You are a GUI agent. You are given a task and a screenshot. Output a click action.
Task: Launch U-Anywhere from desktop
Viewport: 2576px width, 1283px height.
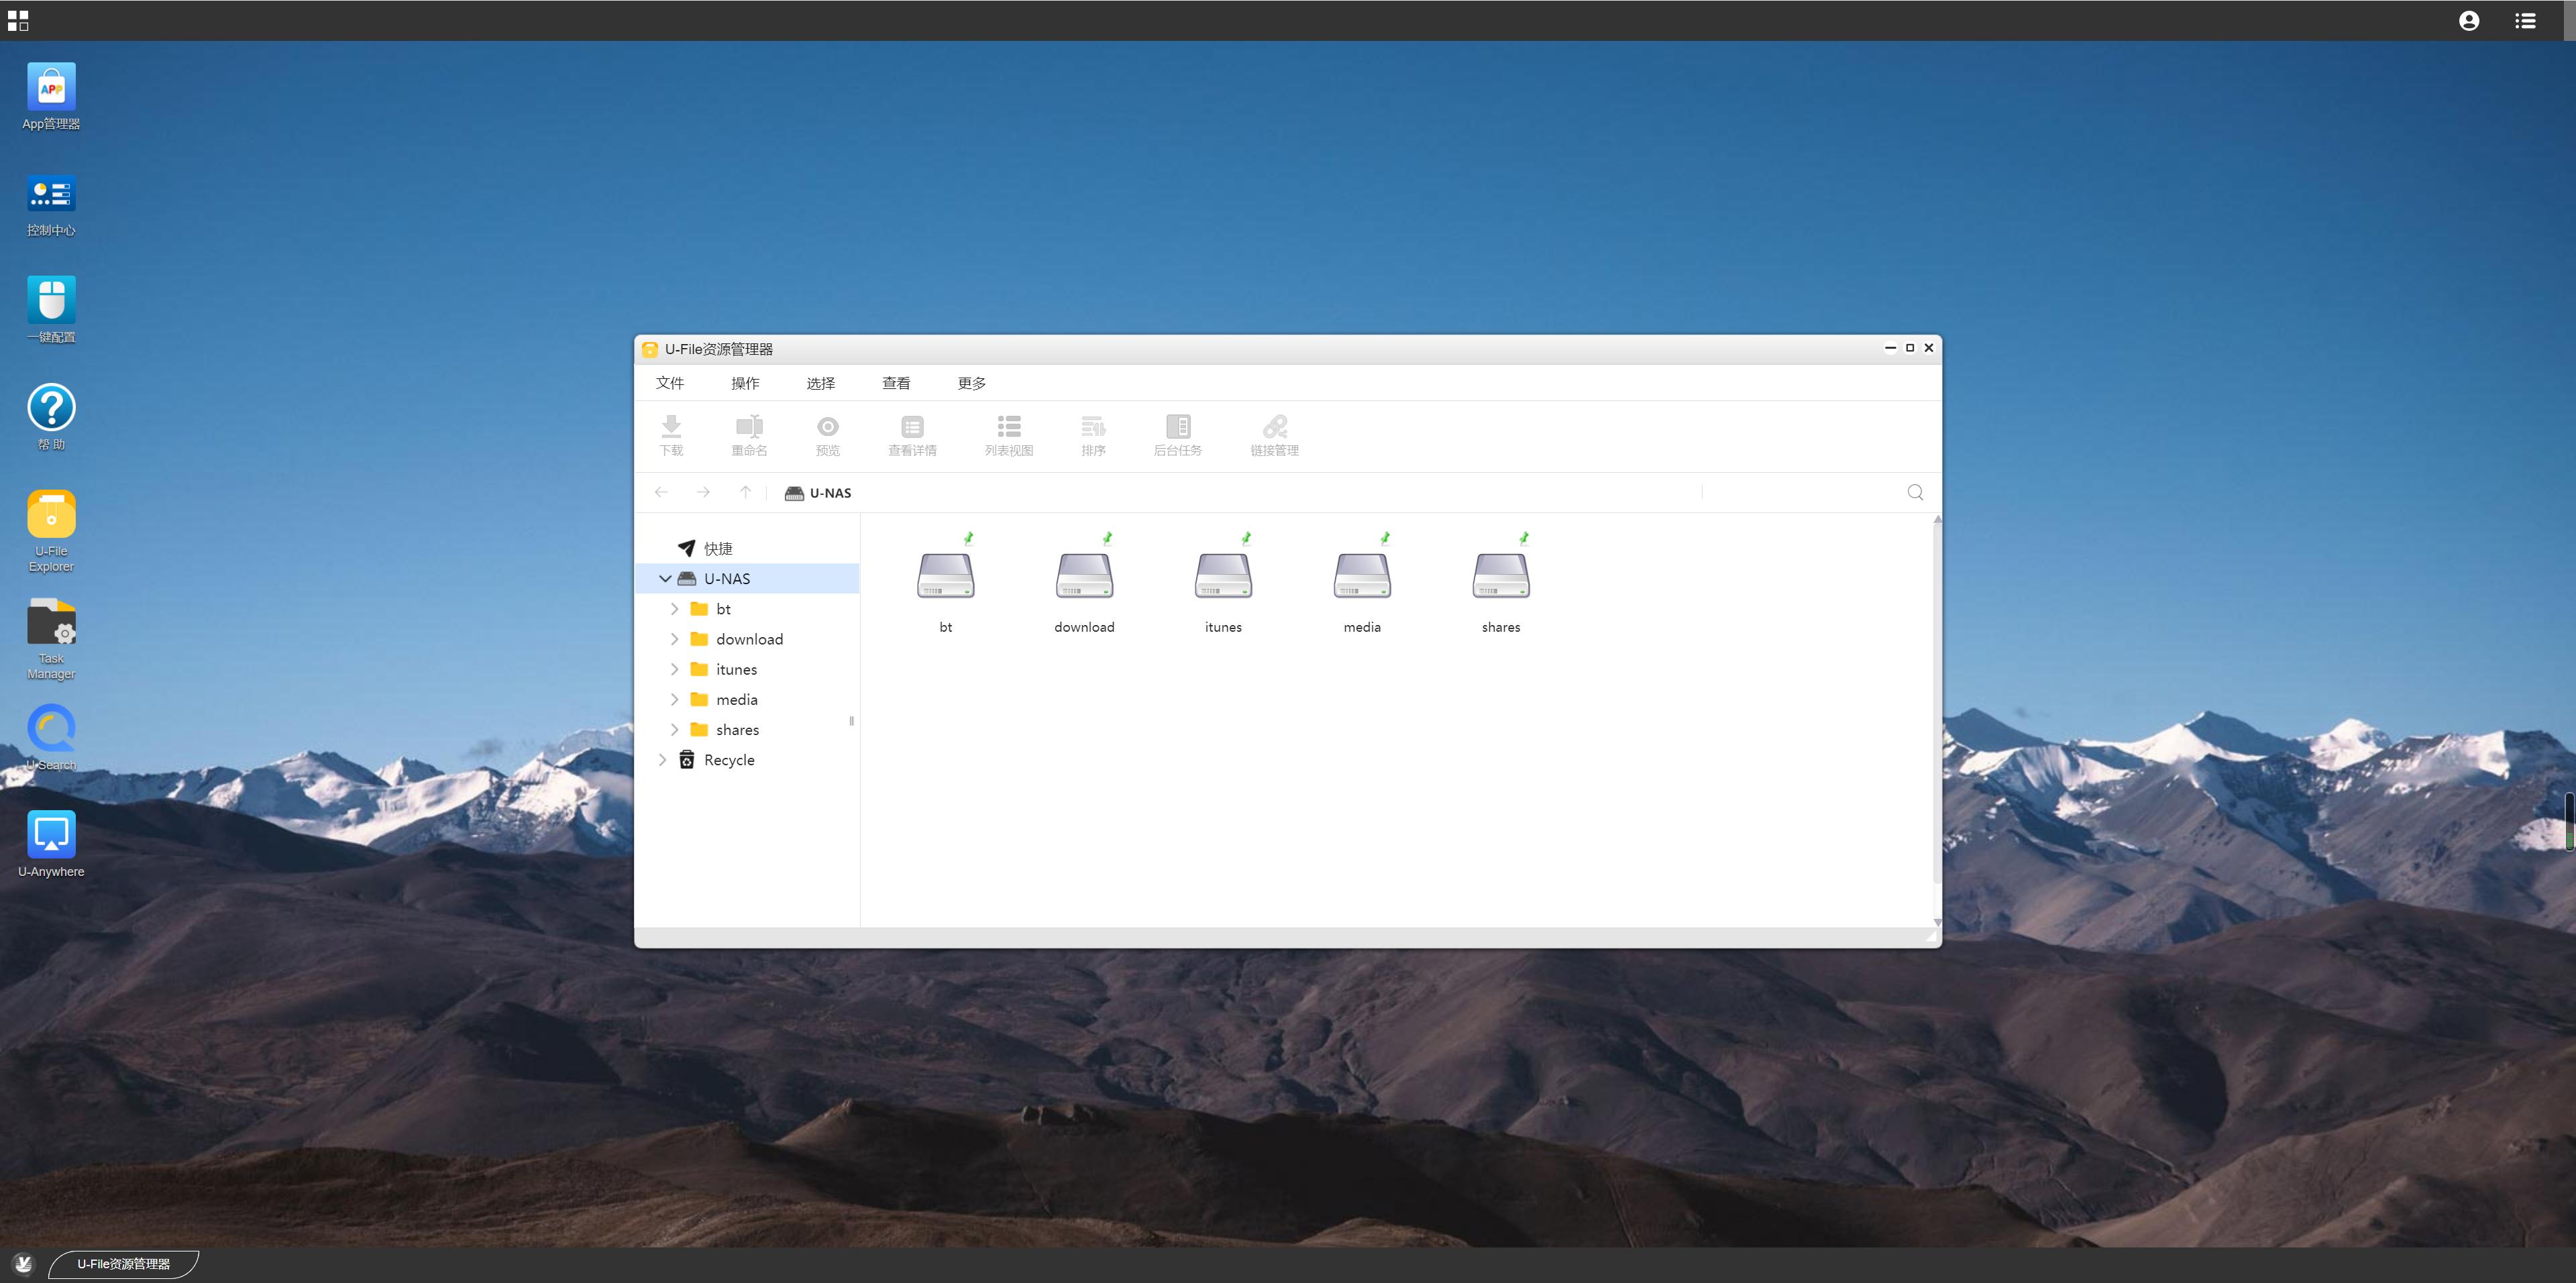tap(51, 843)
